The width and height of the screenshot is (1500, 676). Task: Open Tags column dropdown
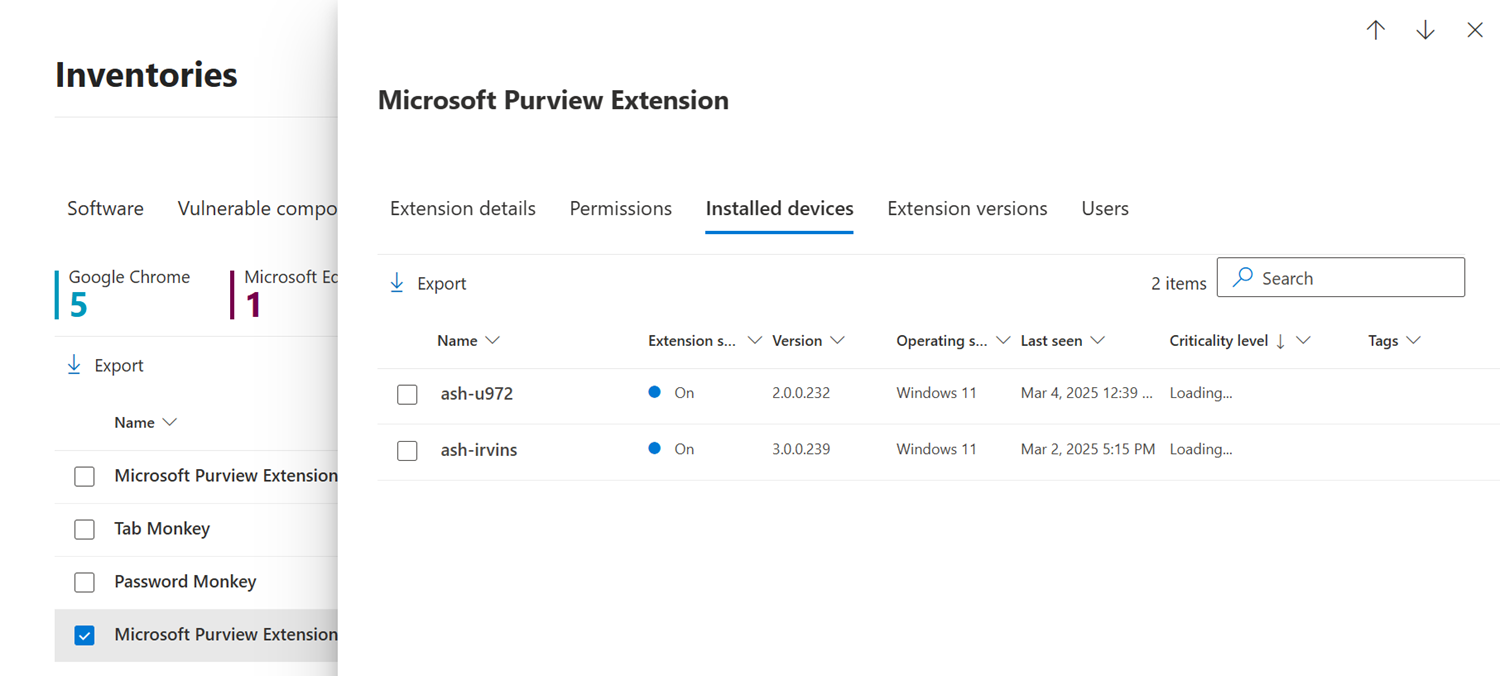pyautogui.click(x=1413, y=341)
